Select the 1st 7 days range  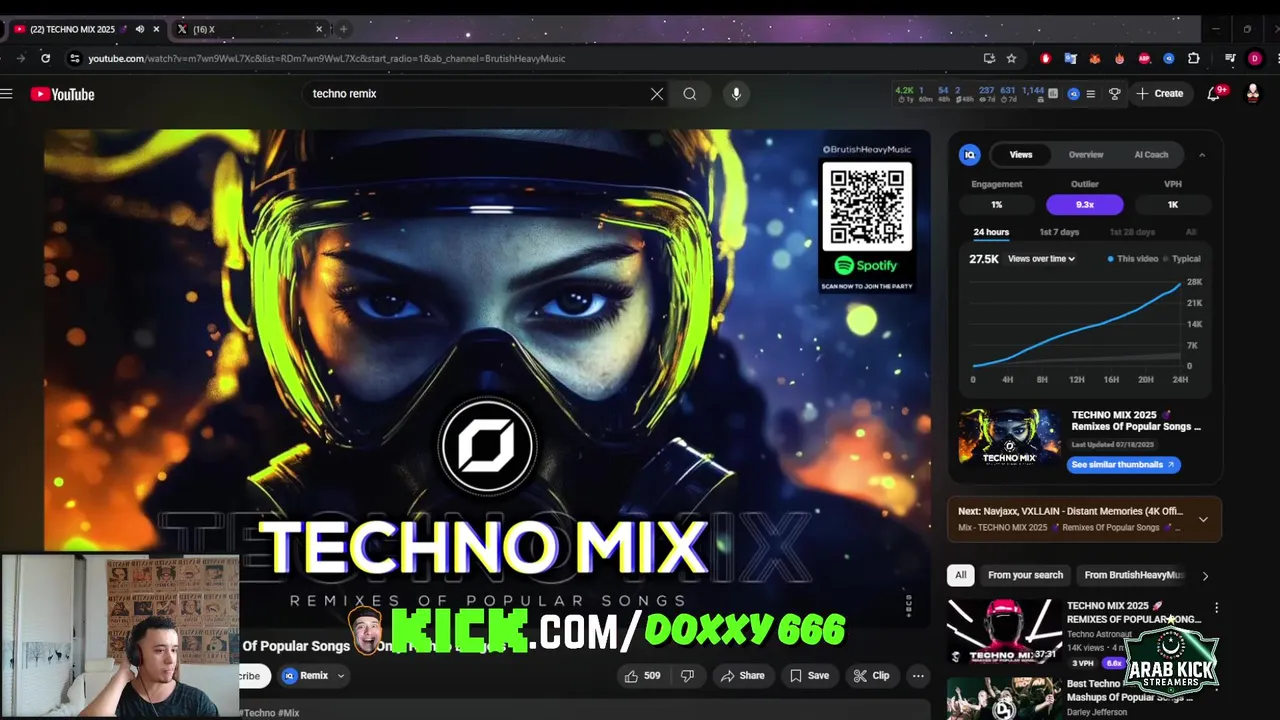(x=1059, y=232)
